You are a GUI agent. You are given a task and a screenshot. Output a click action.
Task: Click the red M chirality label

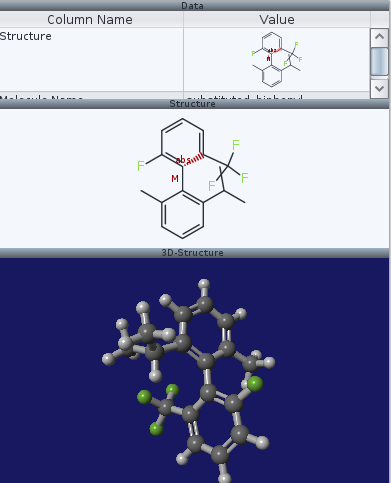(x=175, y=179)
